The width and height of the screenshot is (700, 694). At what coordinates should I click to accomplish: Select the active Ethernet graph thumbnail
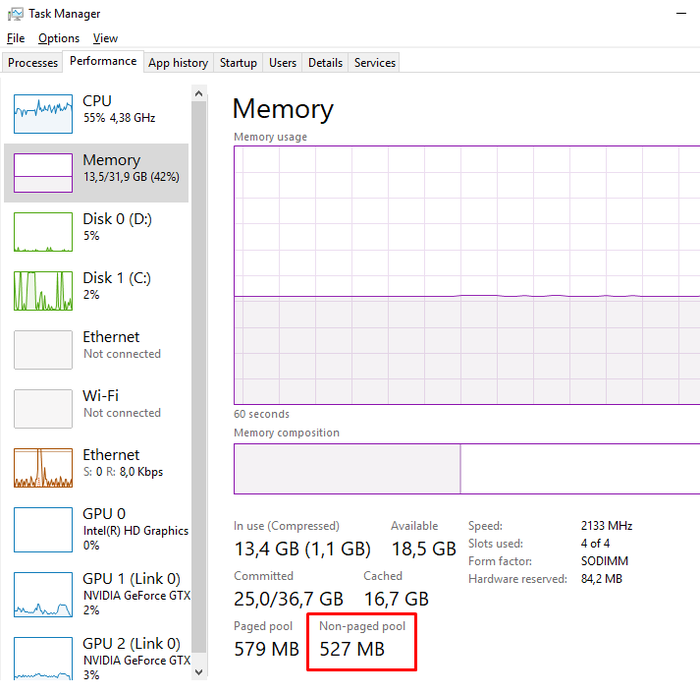tap(43, 468)
